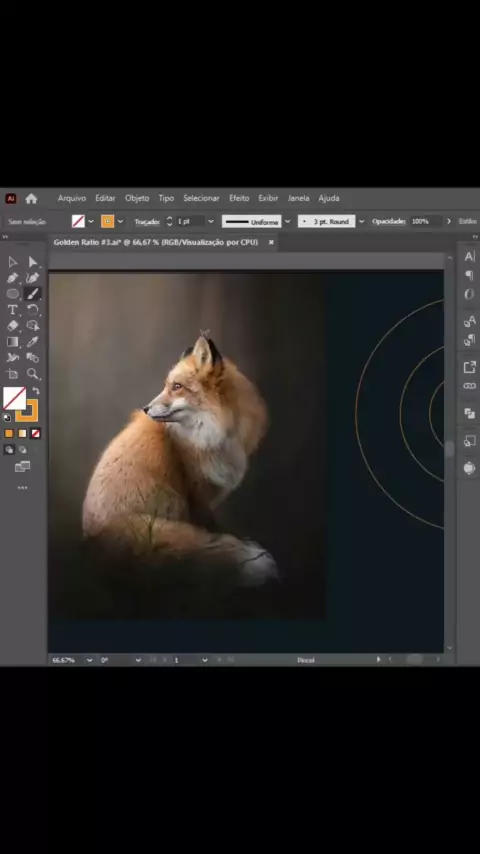Open the Edit Toolbar three dots button
This screenshot has width=480, height=854.
click(x=22, y=488)
